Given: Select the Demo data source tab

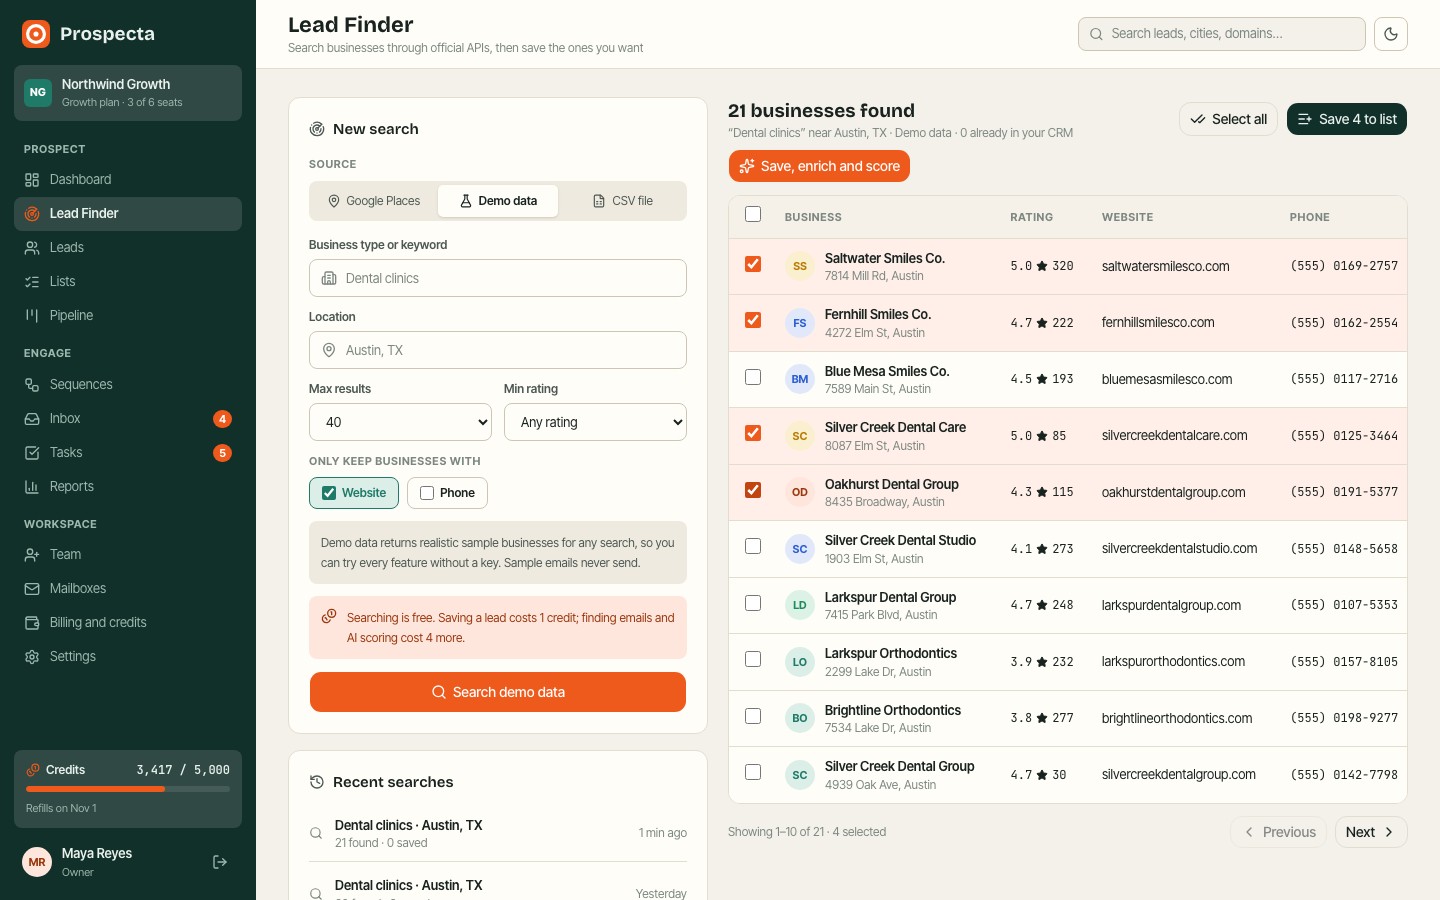Looking at the screenshot, I should coord(498,201).
